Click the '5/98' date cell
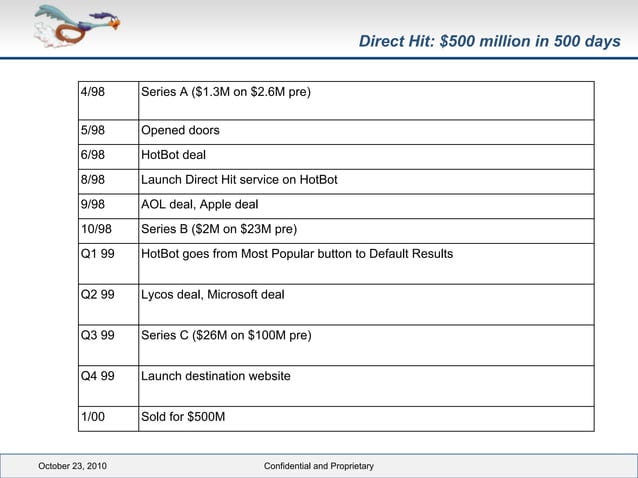The height and width of the screenshot is (478, 638). point(108,132)
